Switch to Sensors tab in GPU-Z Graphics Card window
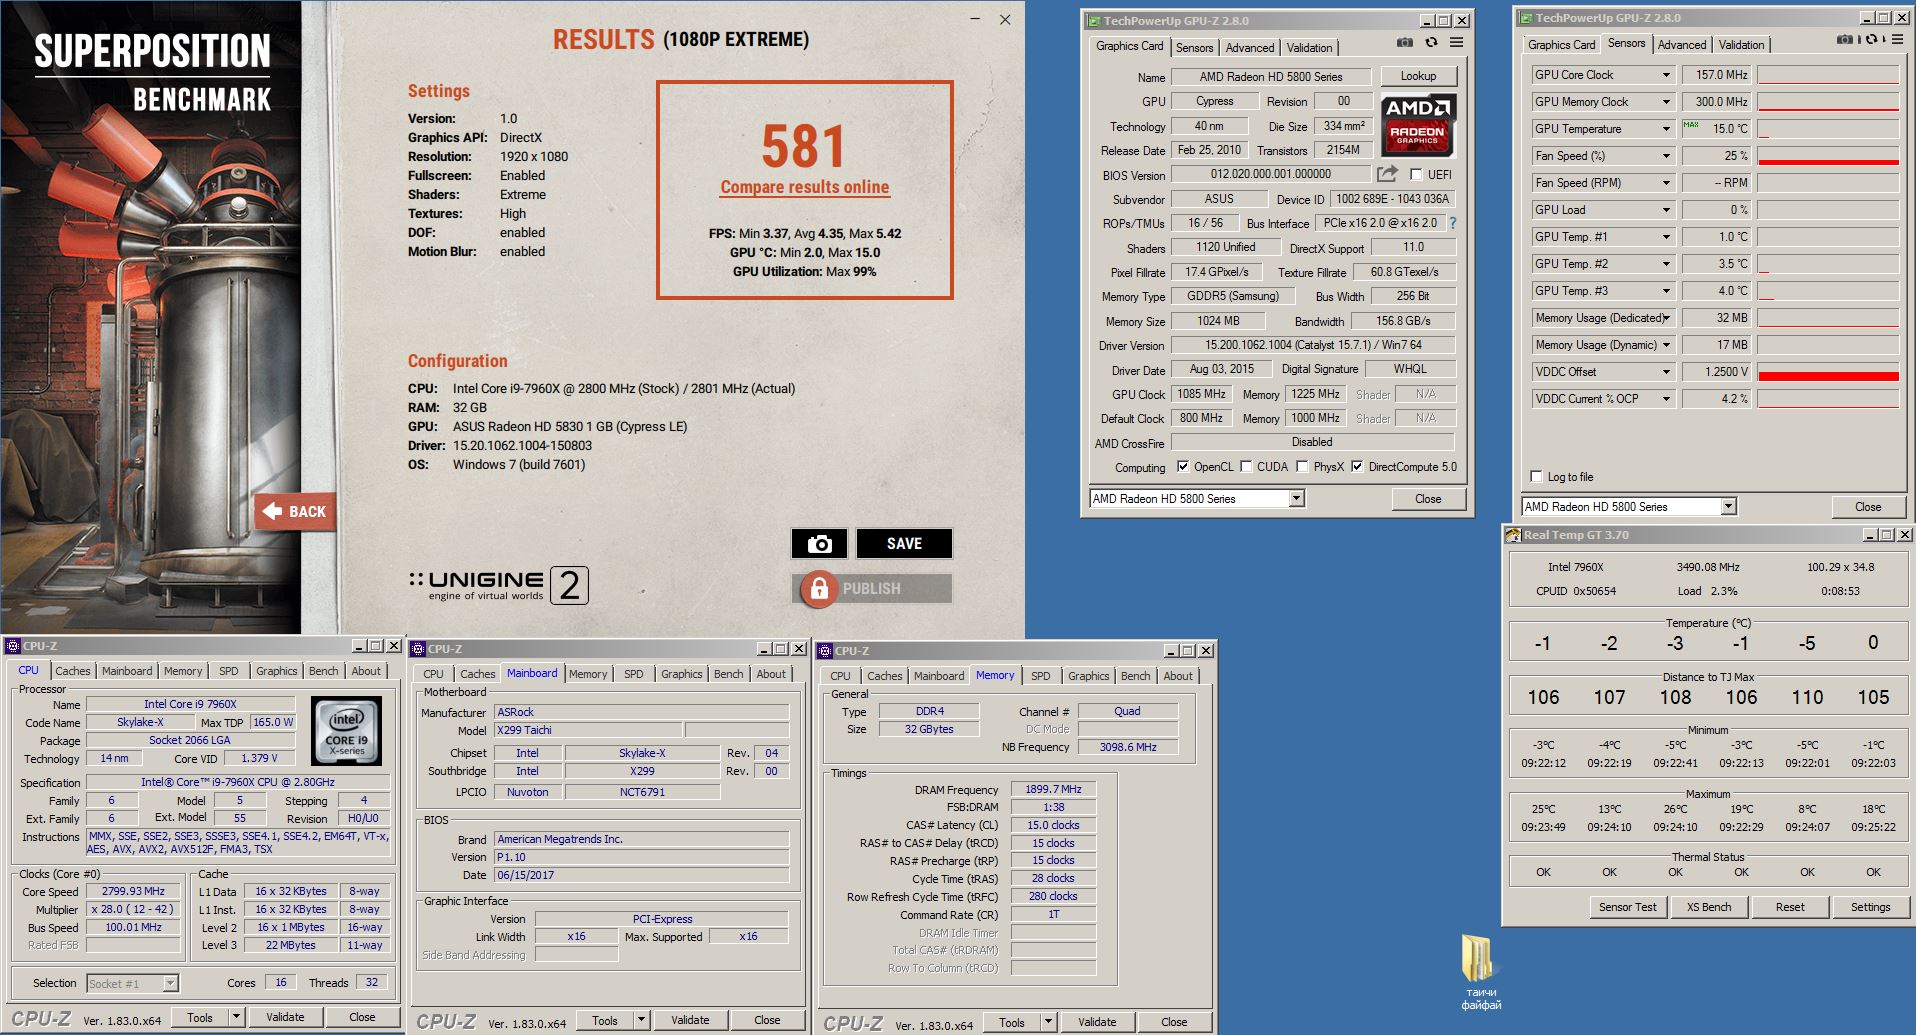The image size is (1916, 1035). [x=1194, y=47]
